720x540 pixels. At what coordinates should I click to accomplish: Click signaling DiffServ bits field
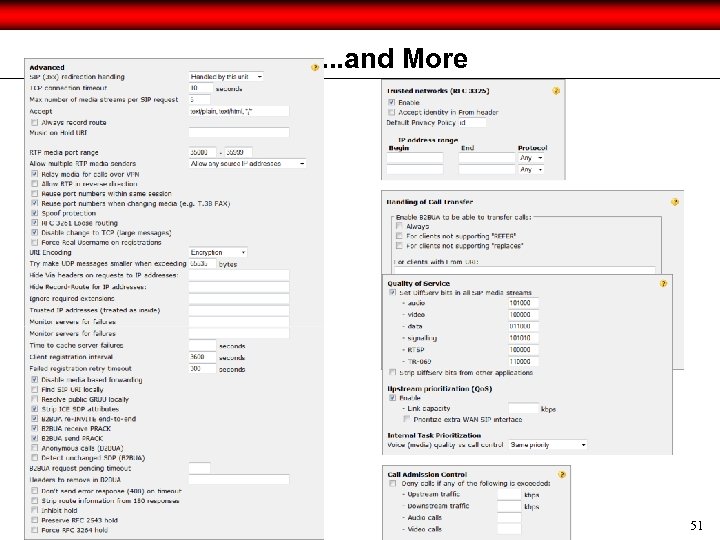click(523, 338)
